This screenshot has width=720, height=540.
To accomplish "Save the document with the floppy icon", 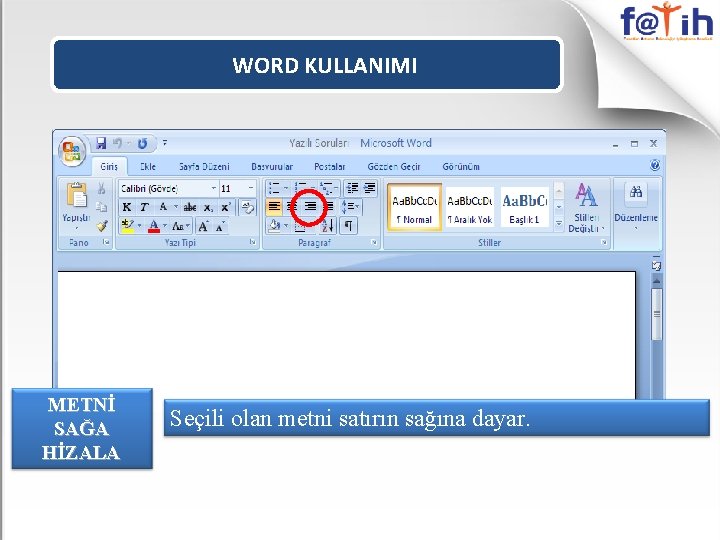I will pos(101,143).
